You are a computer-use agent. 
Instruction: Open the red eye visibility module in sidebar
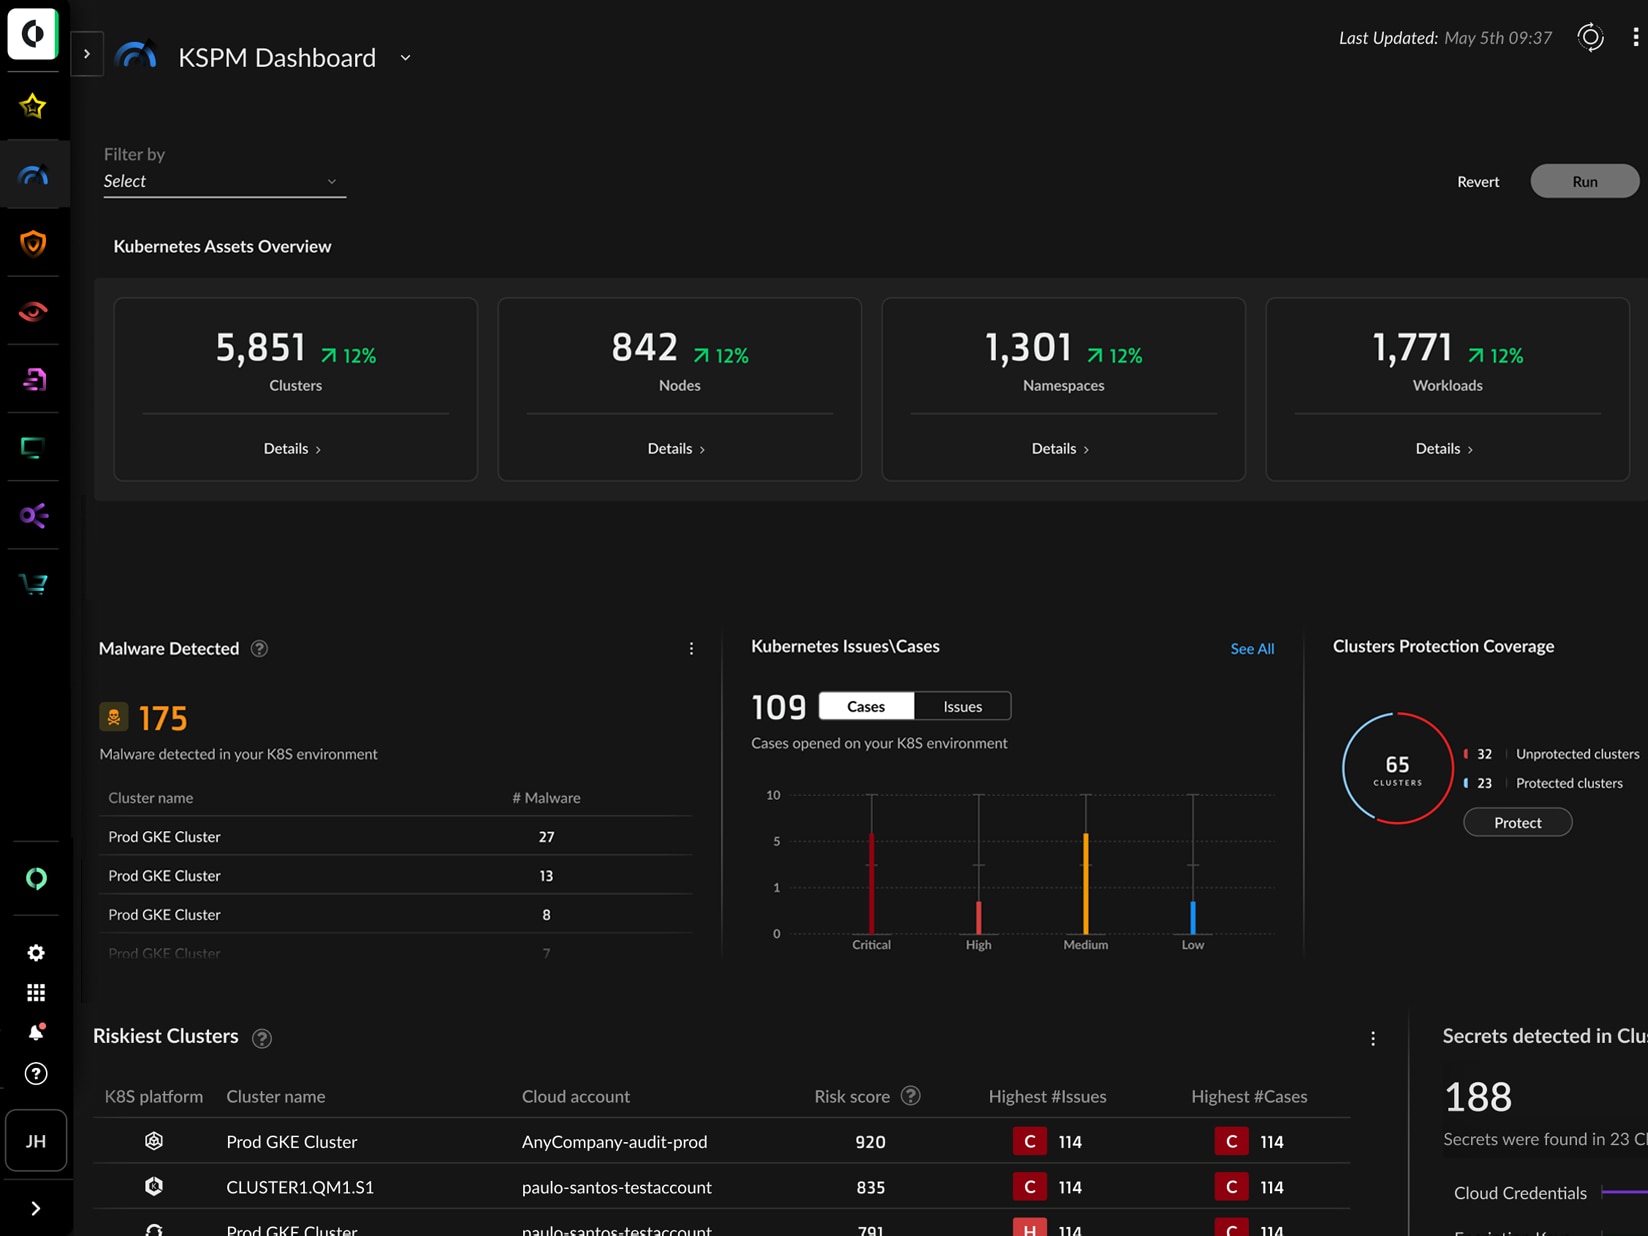click(x=33, y=311)
